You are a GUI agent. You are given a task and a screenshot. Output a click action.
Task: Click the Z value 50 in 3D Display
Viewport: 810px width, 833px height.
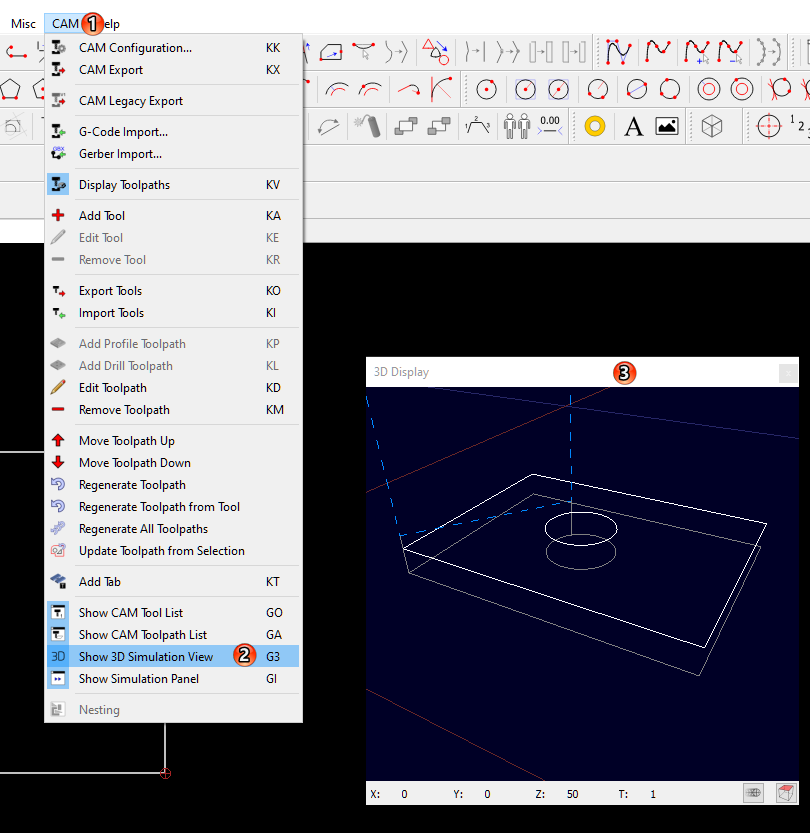coord(572,794)
